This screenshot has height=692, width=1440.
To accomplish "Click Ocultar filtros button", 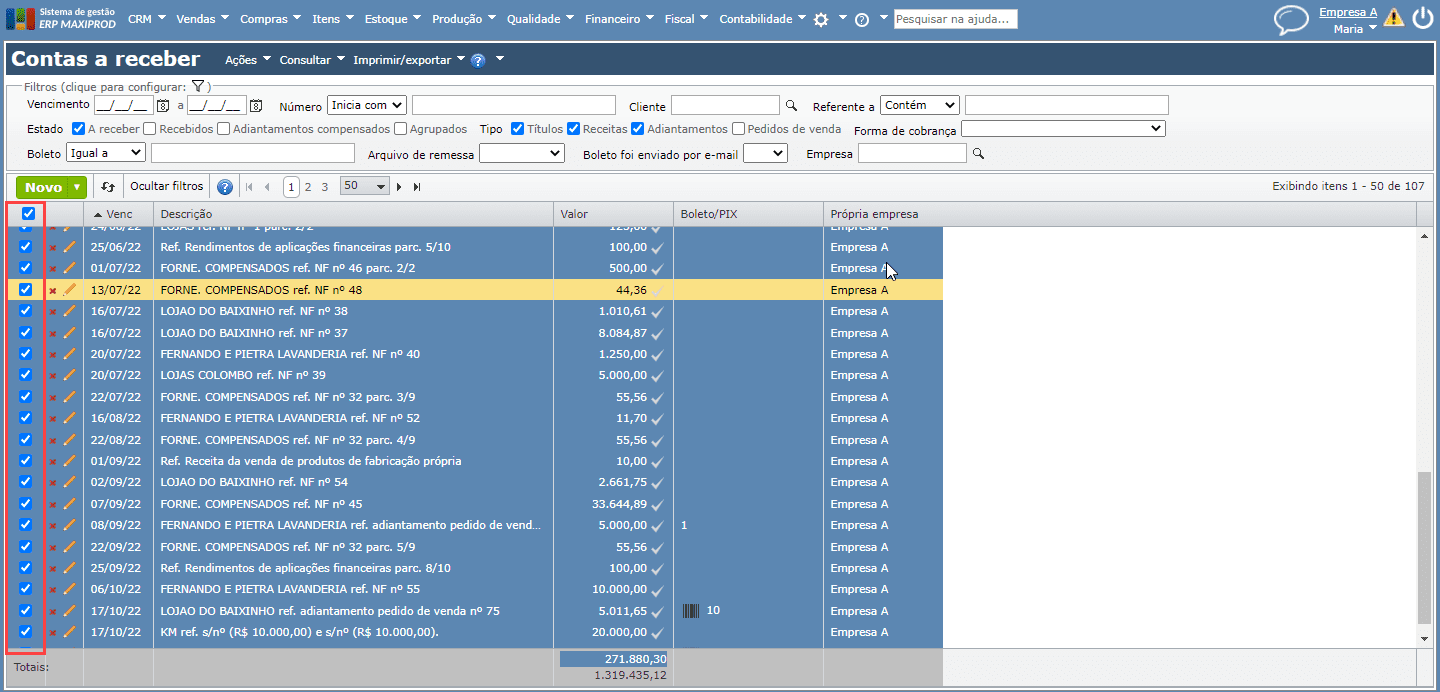I will [x=167, y=187].
